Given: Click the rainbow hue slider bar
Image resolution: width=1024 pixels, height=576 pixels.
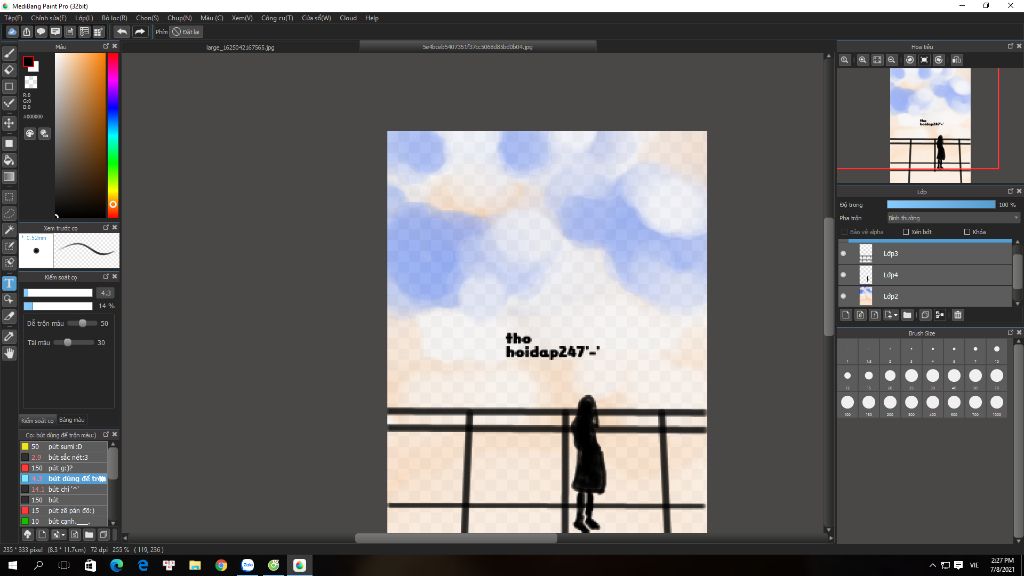Looking at the screenshot, I should 113,135.
